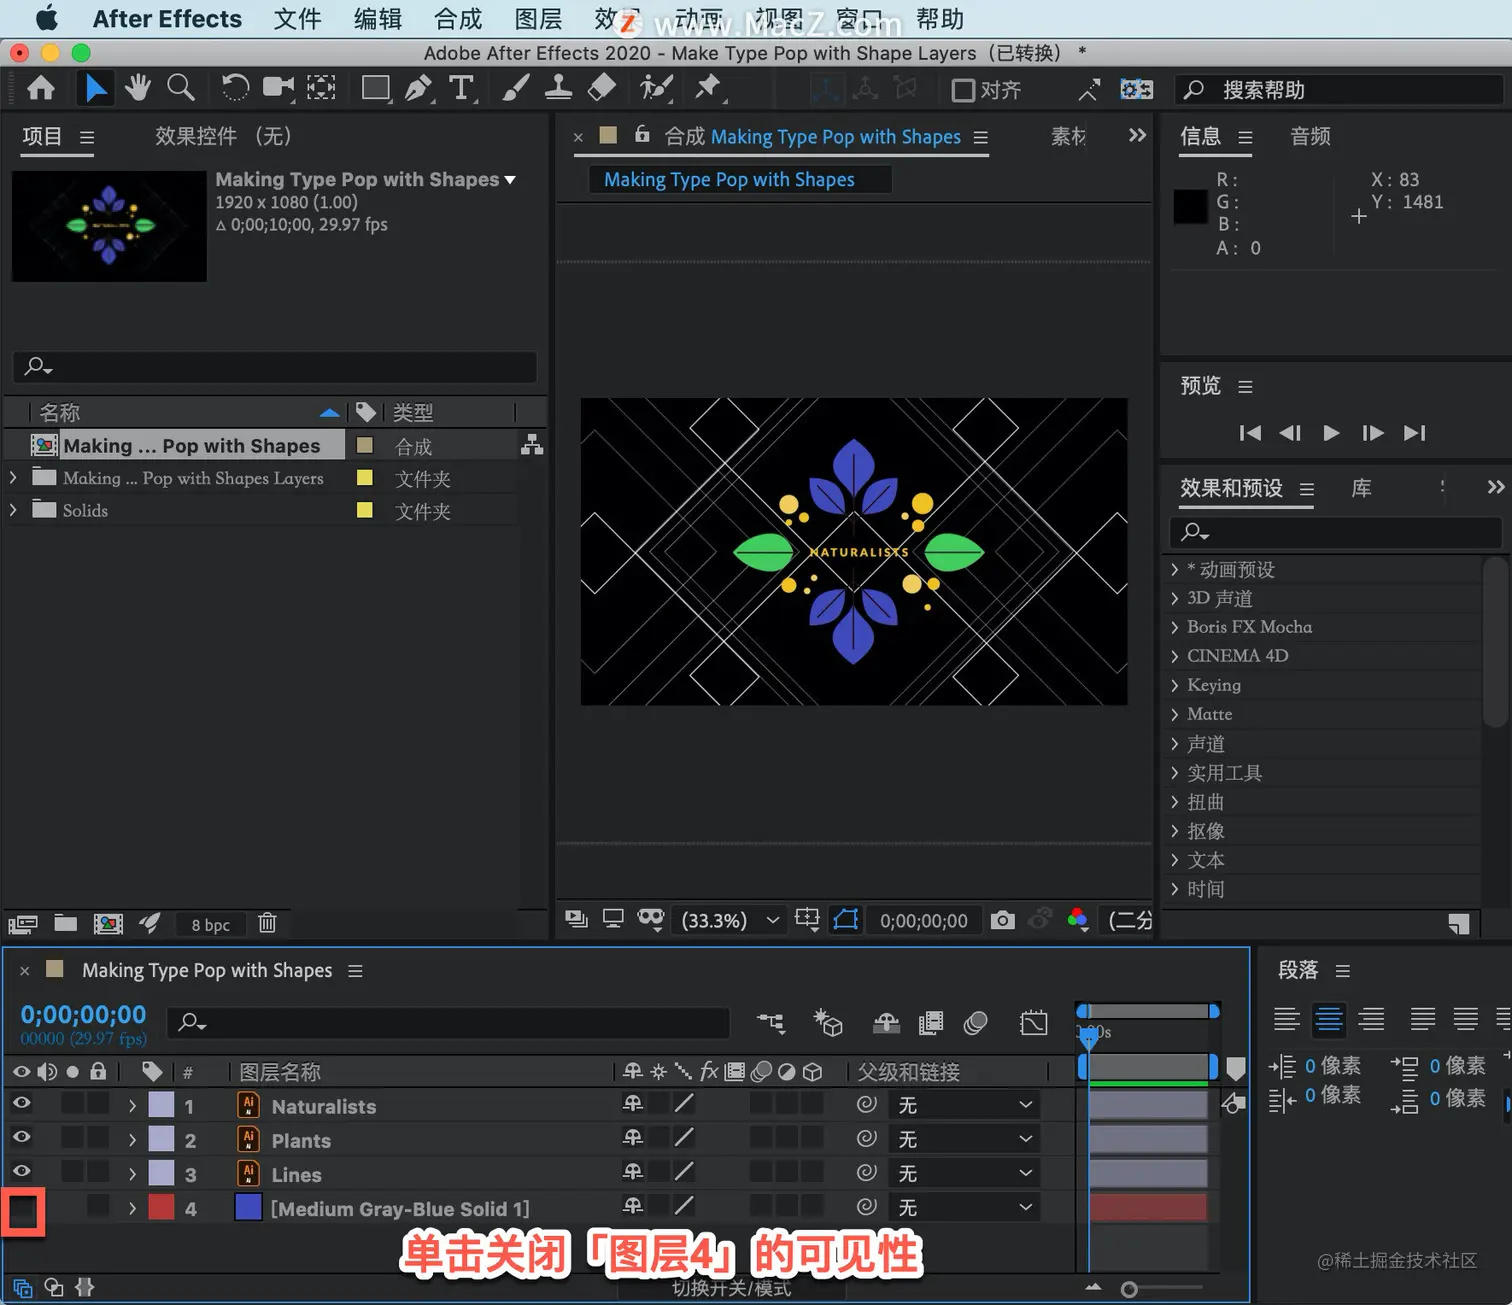Screen dimensions: 1512x1305
Task: Select the Rectangle shape tool
Action: click(376, 89)
